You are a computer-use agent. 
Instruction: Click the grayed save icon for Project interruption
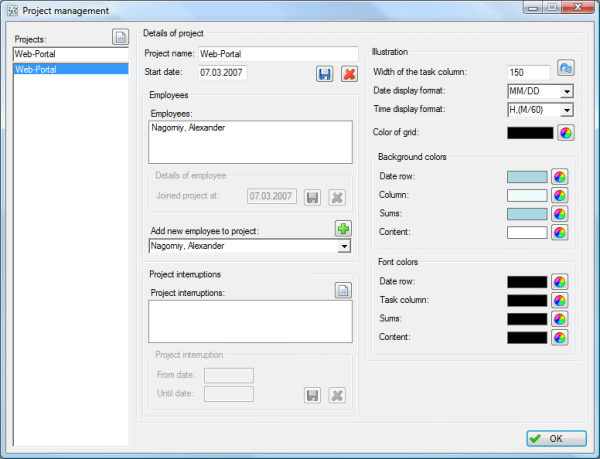[x=312, y=395]
